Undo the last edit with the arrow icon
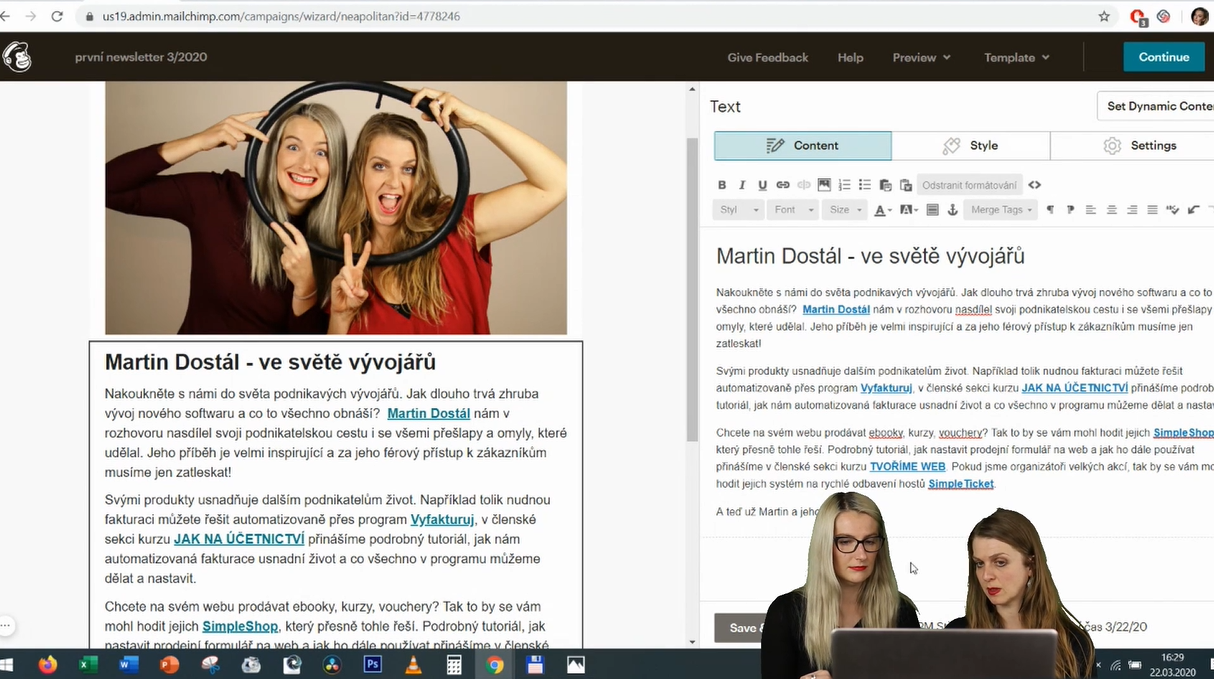 click(1193, 210)
